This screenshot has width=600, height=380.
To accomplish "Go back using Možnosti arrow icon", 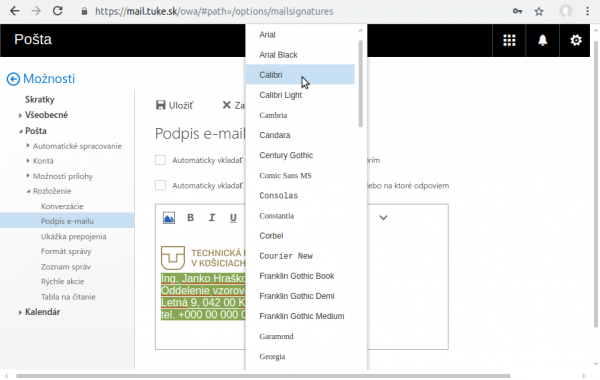I will click(x=13, y=79).
